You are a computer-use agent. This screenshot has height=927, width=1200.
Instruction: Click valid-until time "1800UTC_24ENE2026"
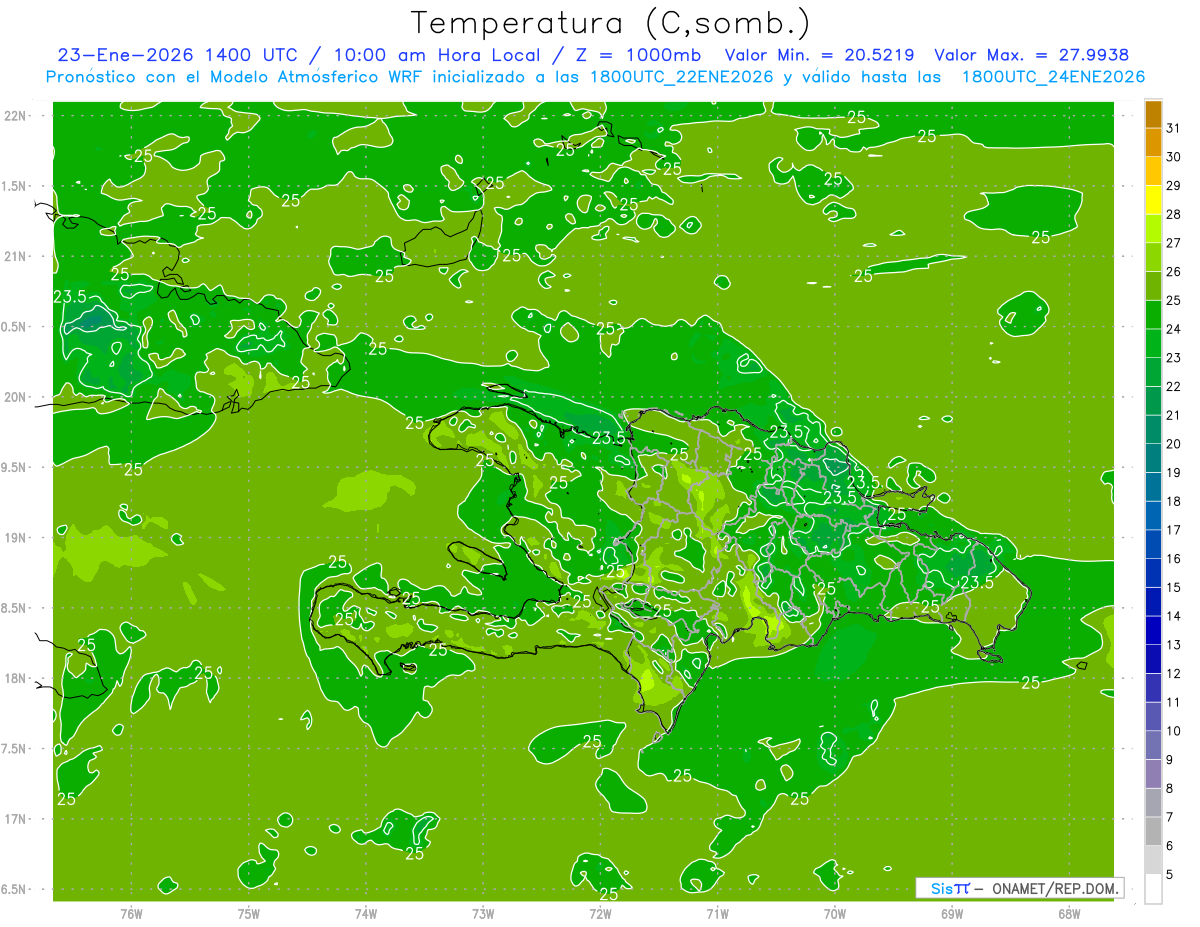coord(1053,77)
